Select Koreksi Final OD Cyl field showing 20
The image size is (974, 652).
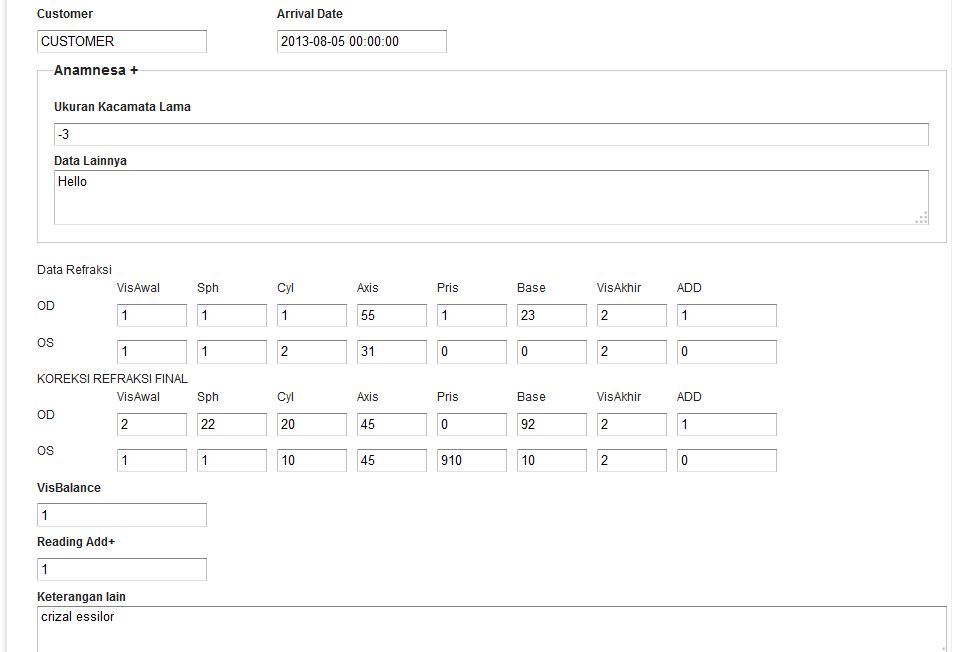pos(312,425)
